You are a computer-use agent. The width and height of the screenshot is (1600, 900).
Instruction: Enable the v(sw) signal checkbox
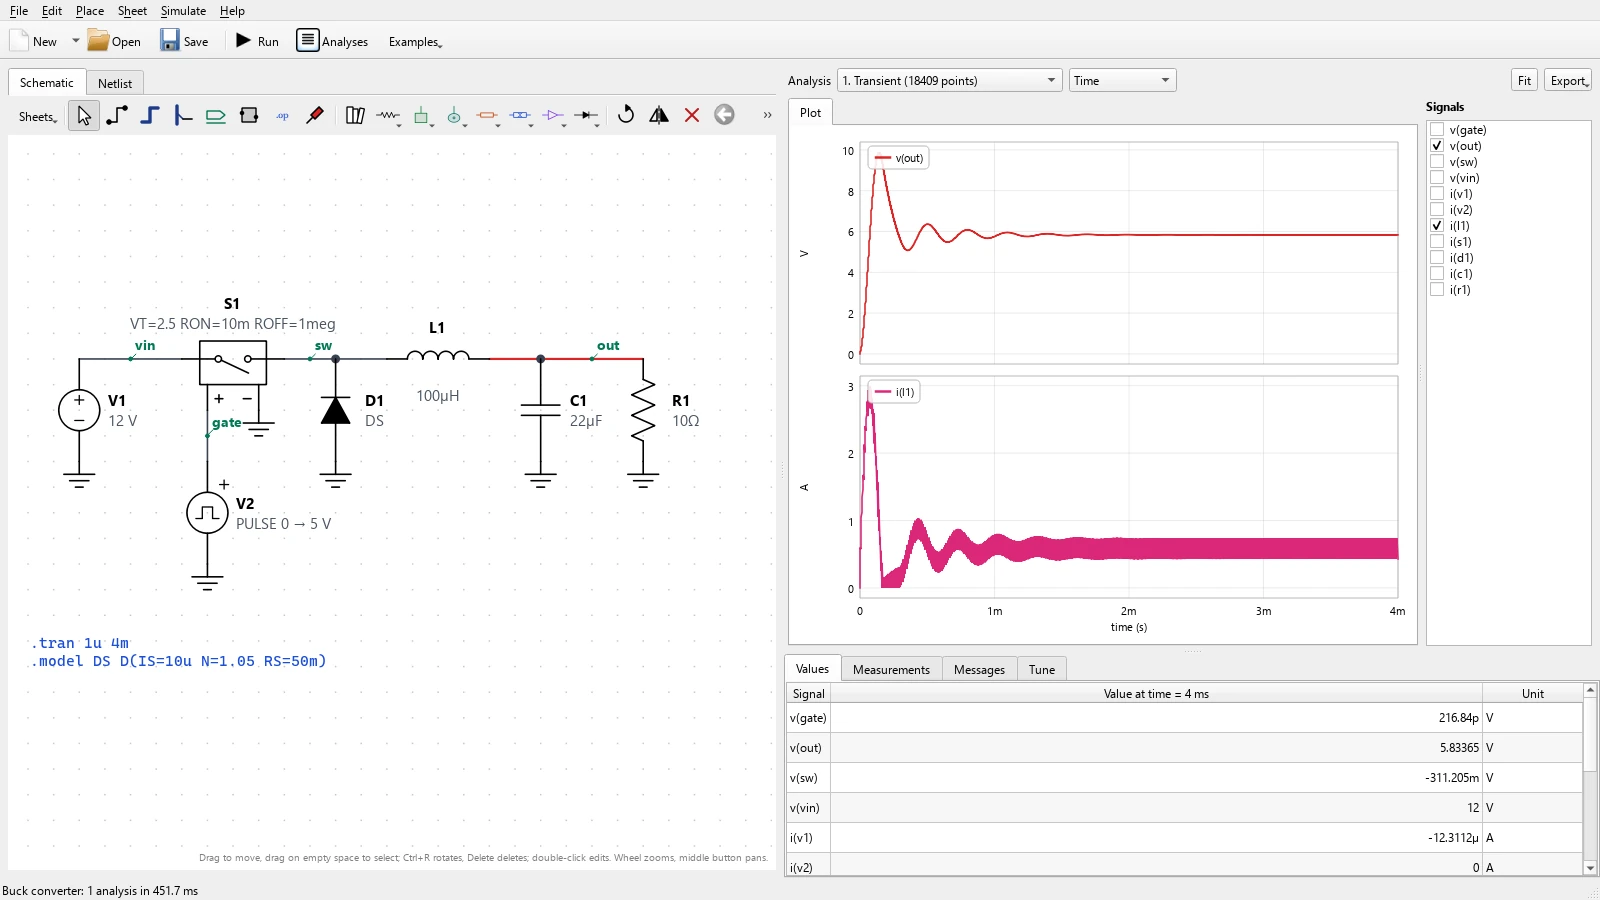(1437, 162)
